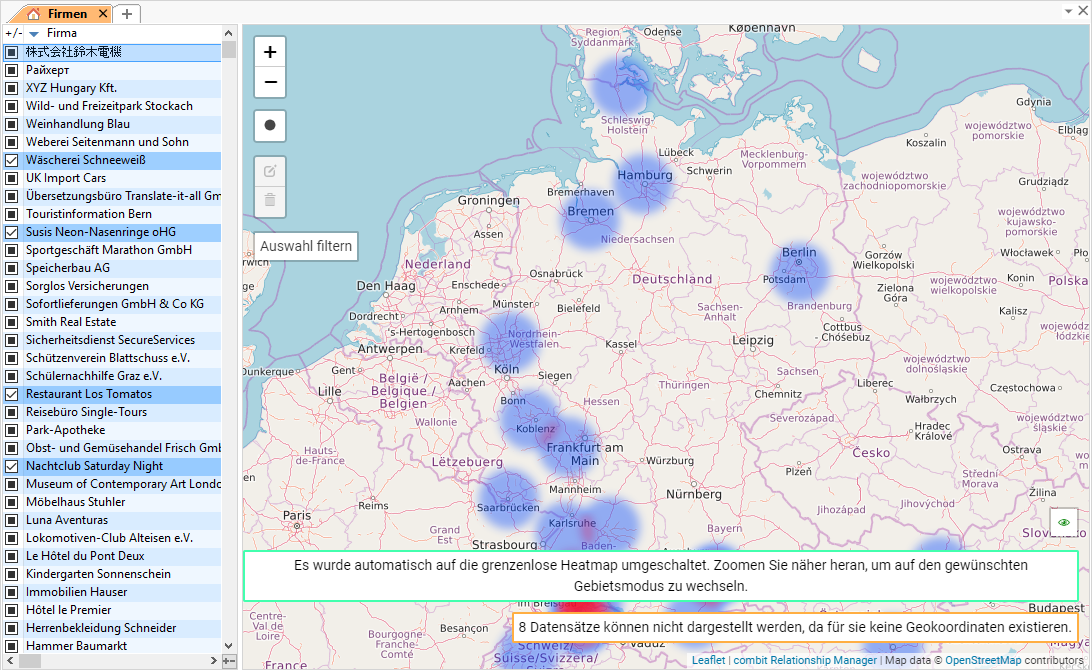Close the Firmen tab
The height and width of the screenshot is (670, 1092).
tap(103, 14)
